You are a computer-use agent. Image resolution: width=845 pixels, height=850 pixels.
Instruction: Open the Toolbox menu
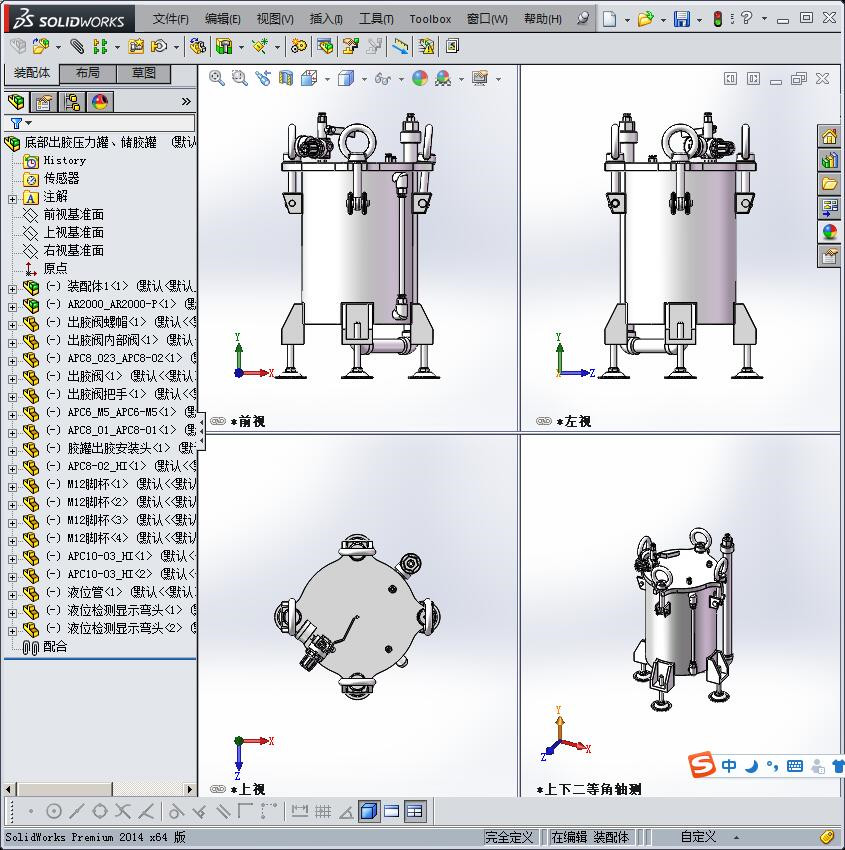430,19
